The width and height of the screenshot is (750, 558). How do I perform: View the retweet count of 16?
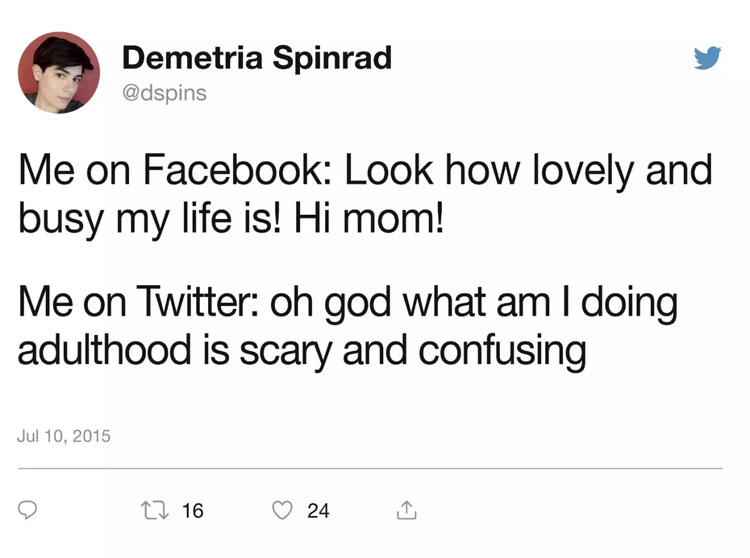tap(193, 510)
